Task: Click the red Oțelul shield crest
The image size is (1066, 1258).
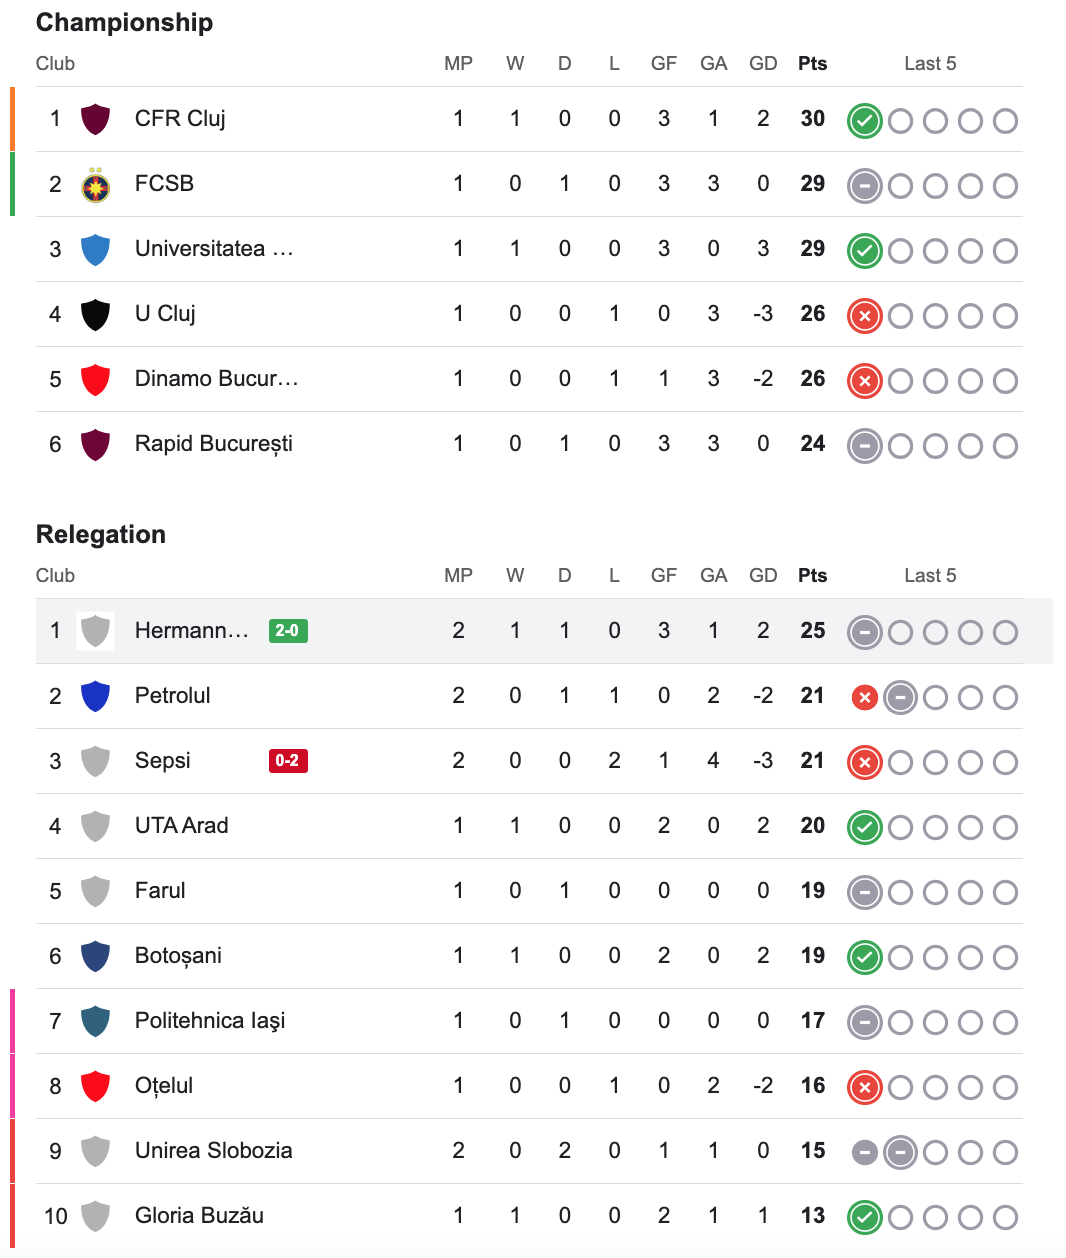Action: point(95,1086)
